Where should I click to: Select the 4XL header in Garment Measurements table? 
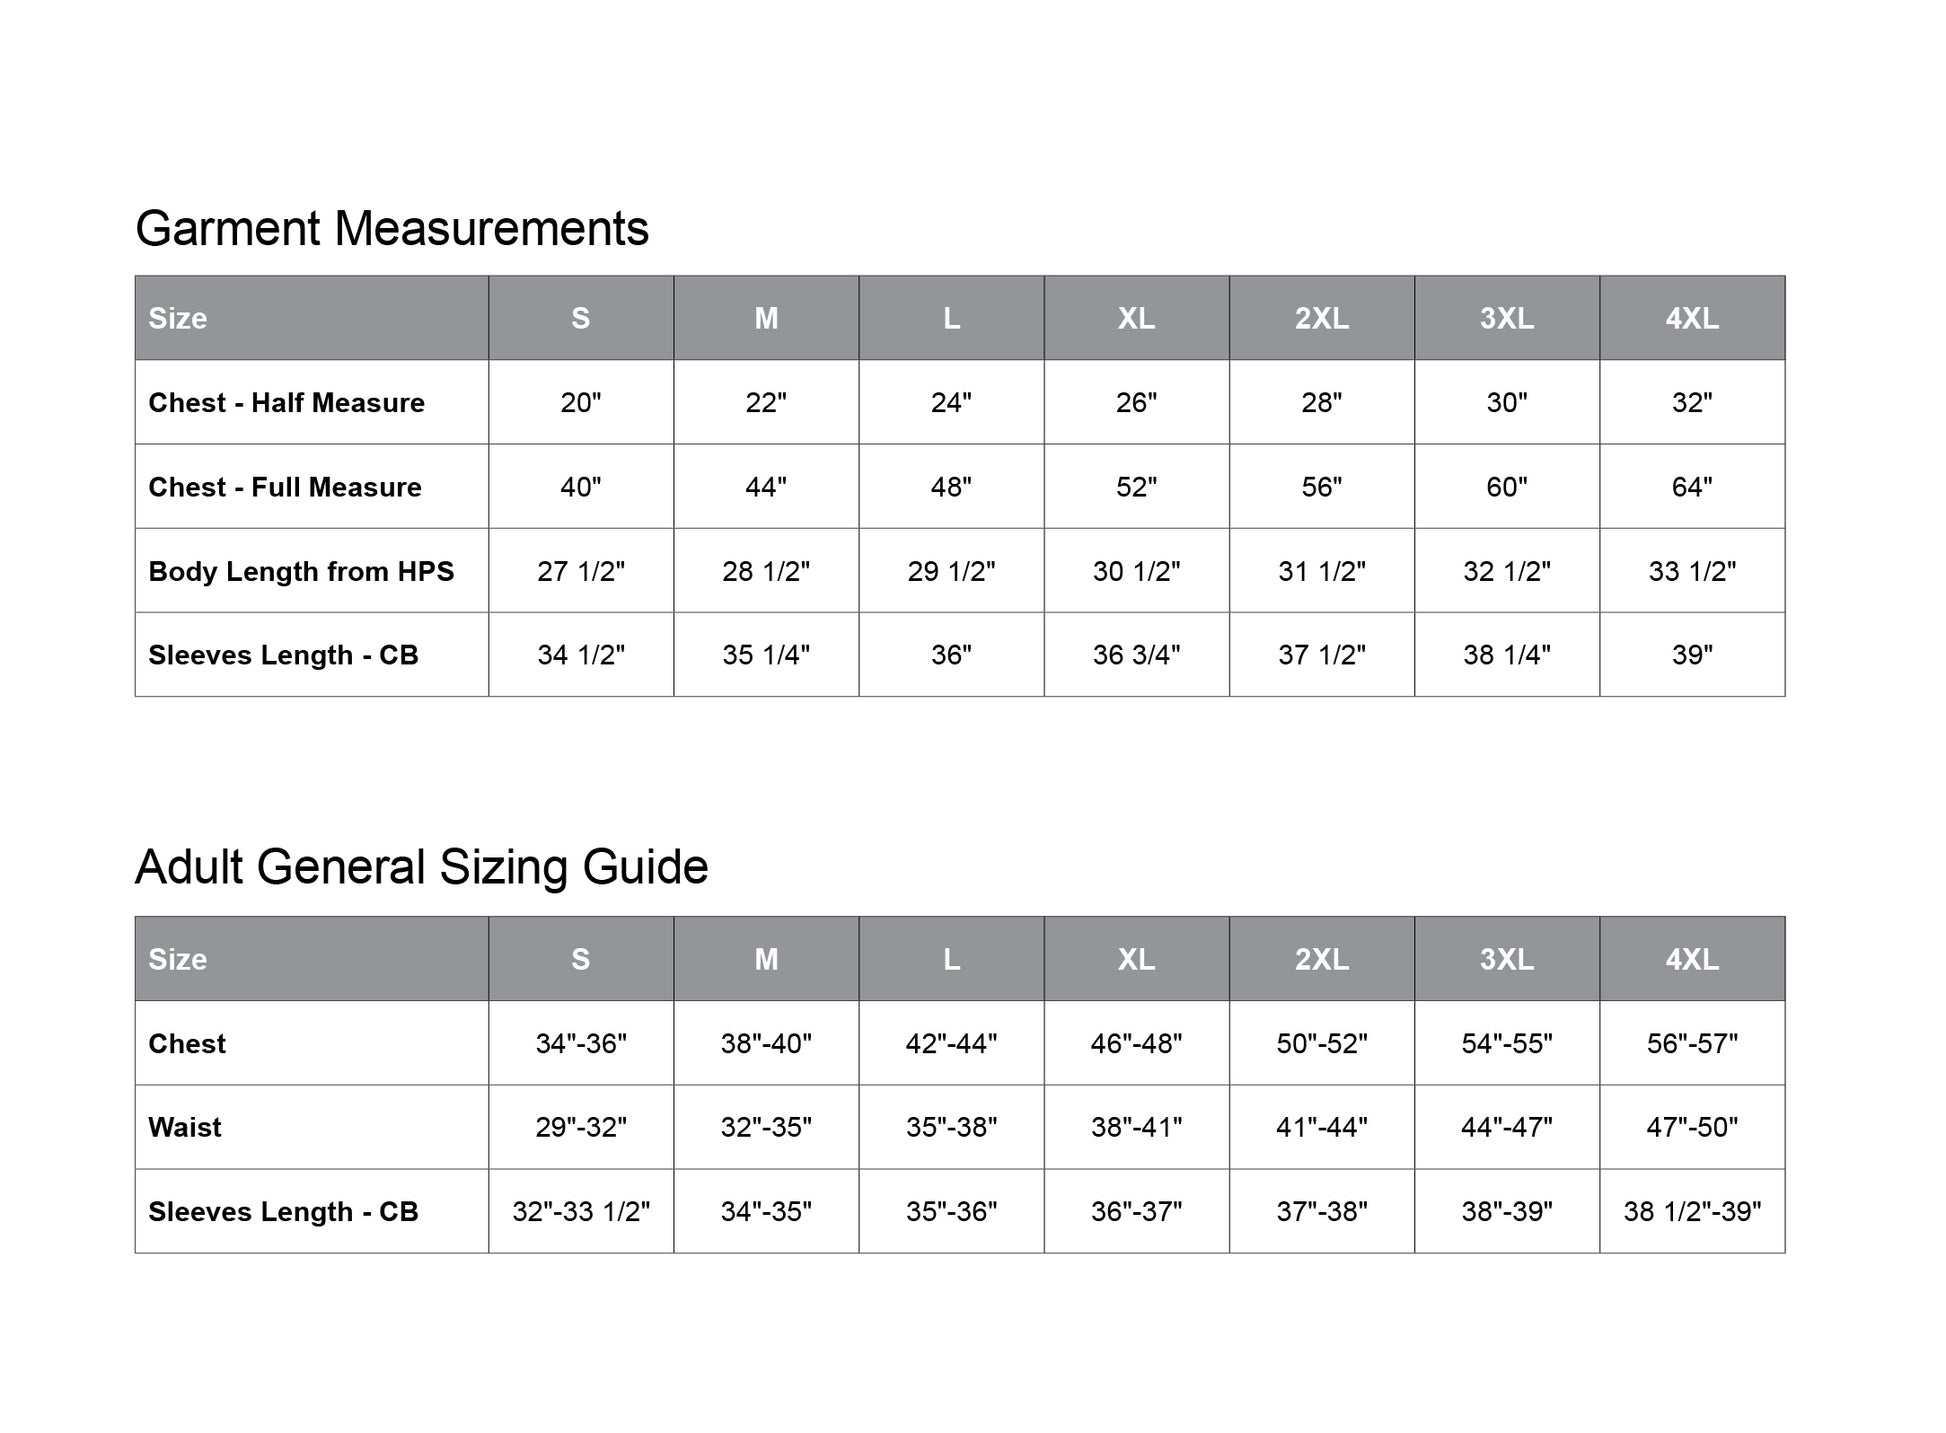pyautogui.click(x=1692, y=318)
